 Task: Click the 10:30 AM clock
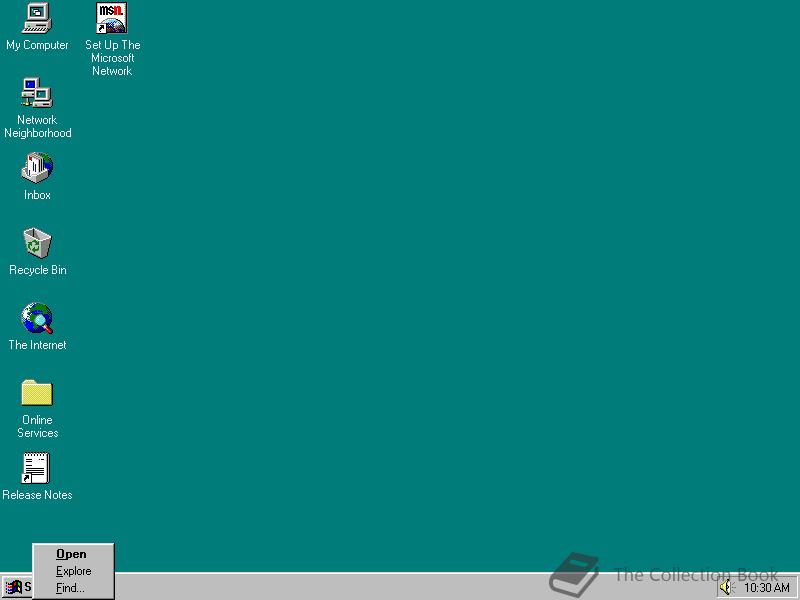[766, 588]
